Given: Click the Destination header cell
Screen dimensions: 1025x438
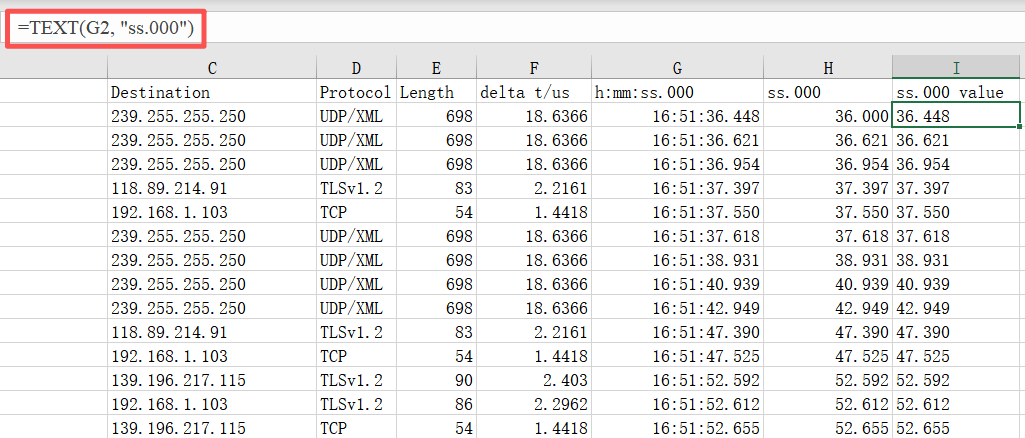Looking at the screenshot, I should point(212,92).
